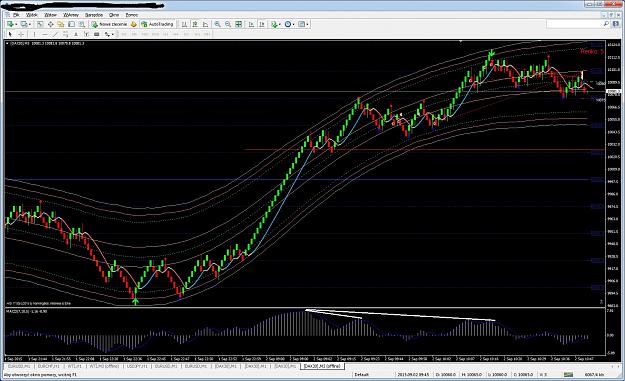Select the text label tool
The width and height of the screenshot is (625, 381).
[x=86, y=34]
